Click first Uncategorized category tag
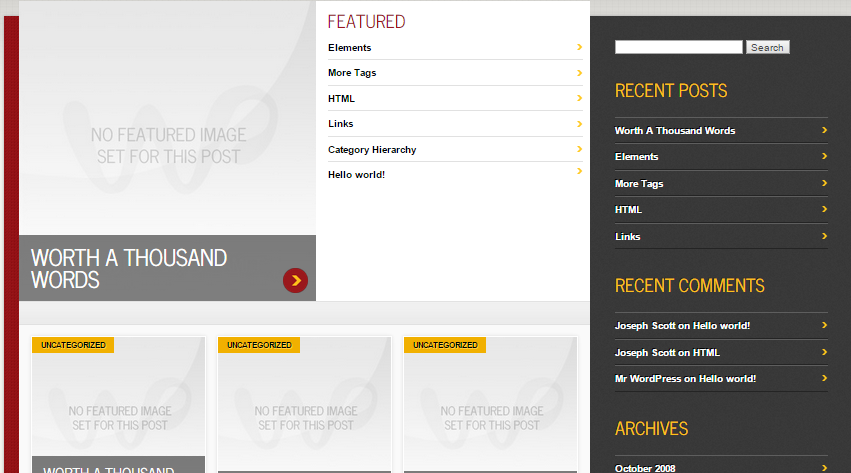The height and width of the screenshot is (473, 851). coord(73,345)
